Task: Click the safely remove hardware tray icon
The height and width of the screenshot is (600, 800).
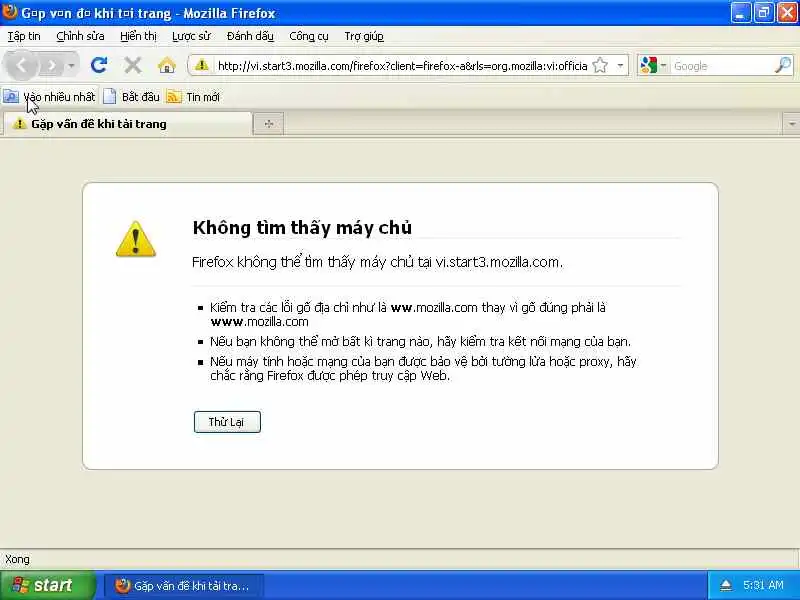Action: 726,585
